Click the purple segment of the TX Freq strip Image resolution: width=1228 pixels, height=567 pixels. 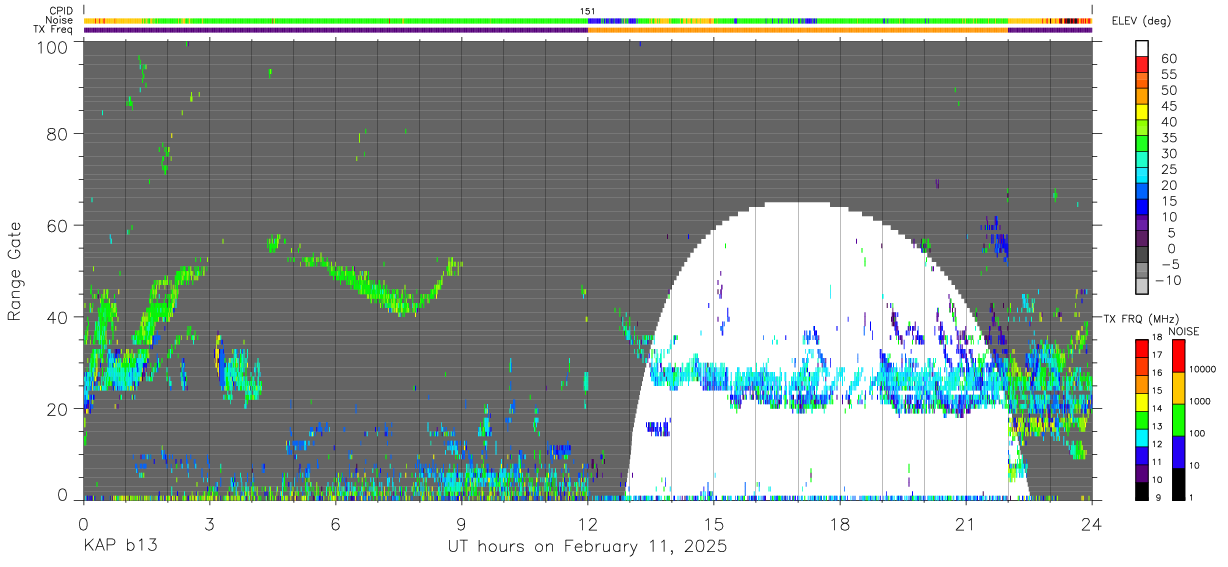[x=335, y=30]
